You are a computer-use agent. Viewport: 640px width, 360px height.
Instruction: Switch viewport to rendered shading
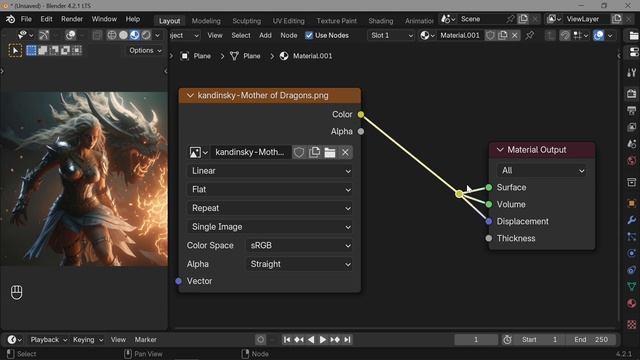click(x=146, y=35)
